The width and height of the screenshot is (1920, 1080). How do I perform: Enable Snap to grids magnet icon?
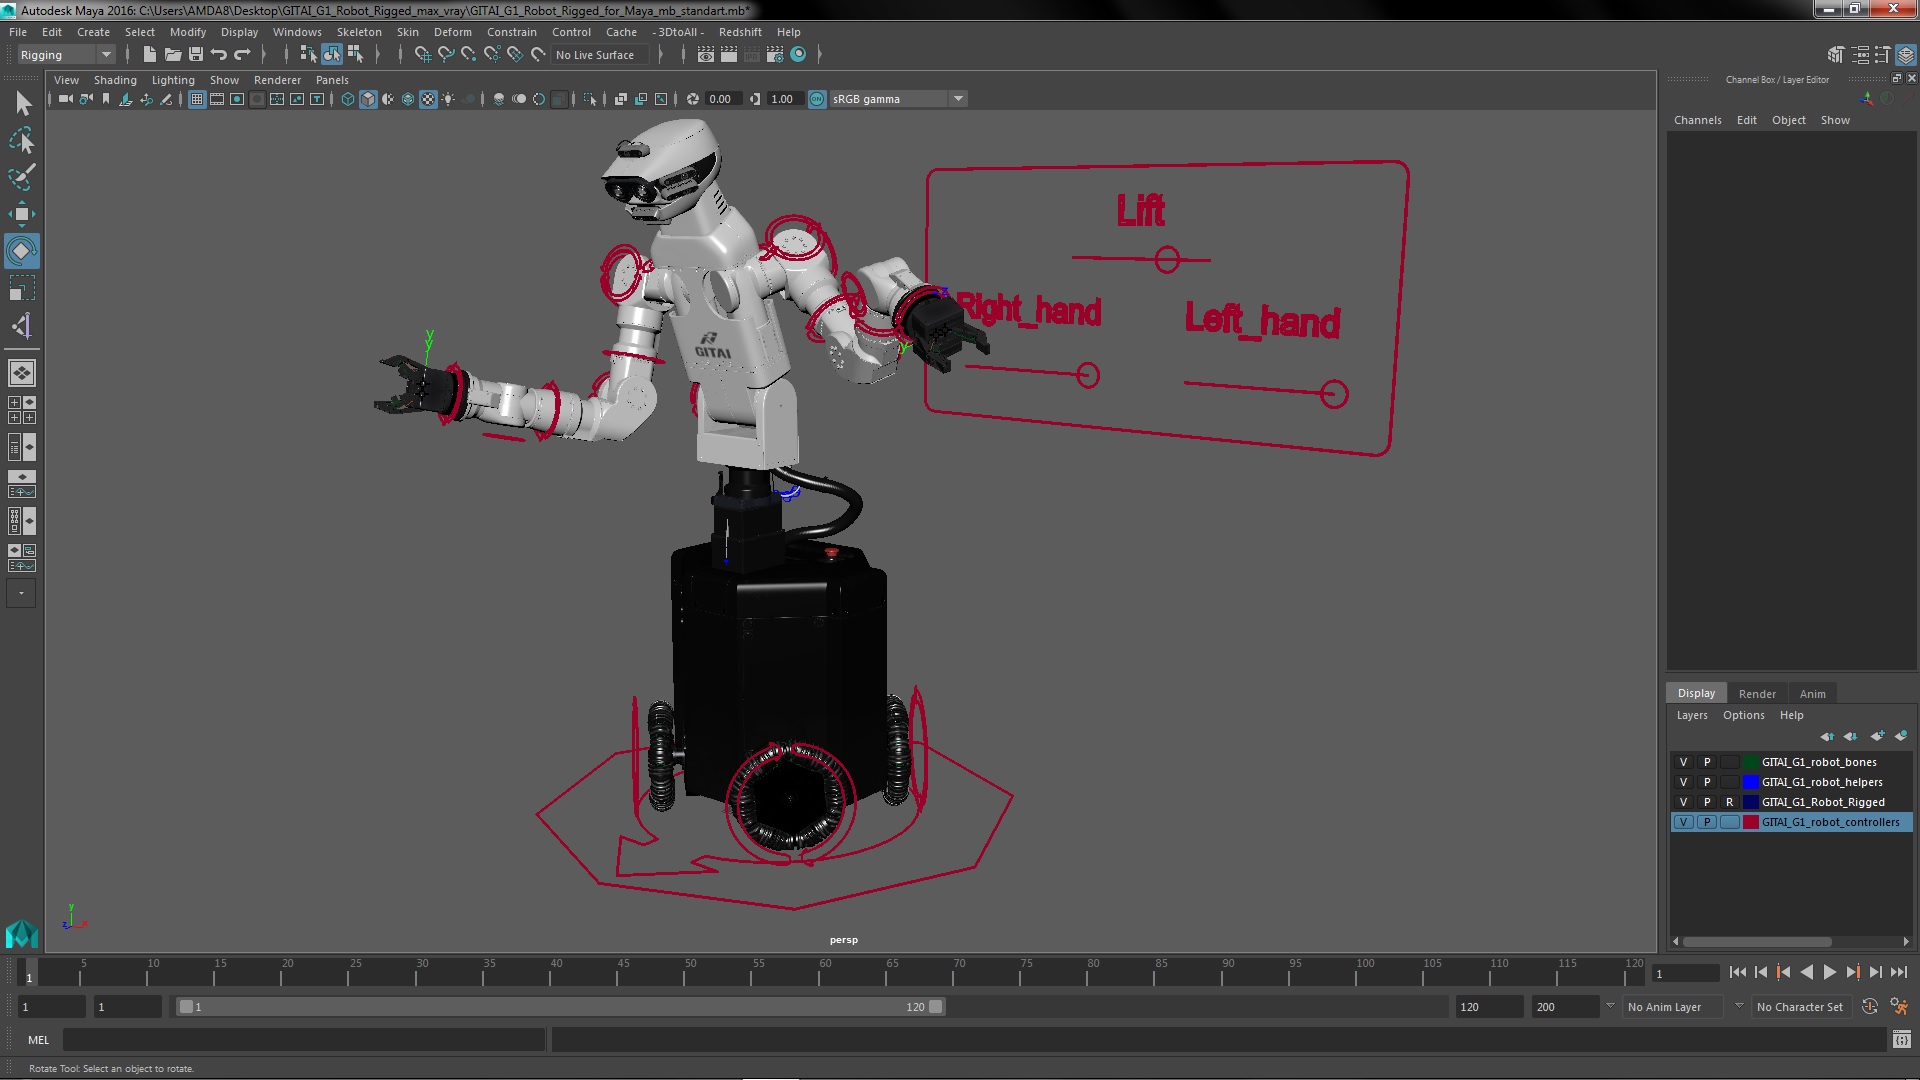(x=423, y=55)
